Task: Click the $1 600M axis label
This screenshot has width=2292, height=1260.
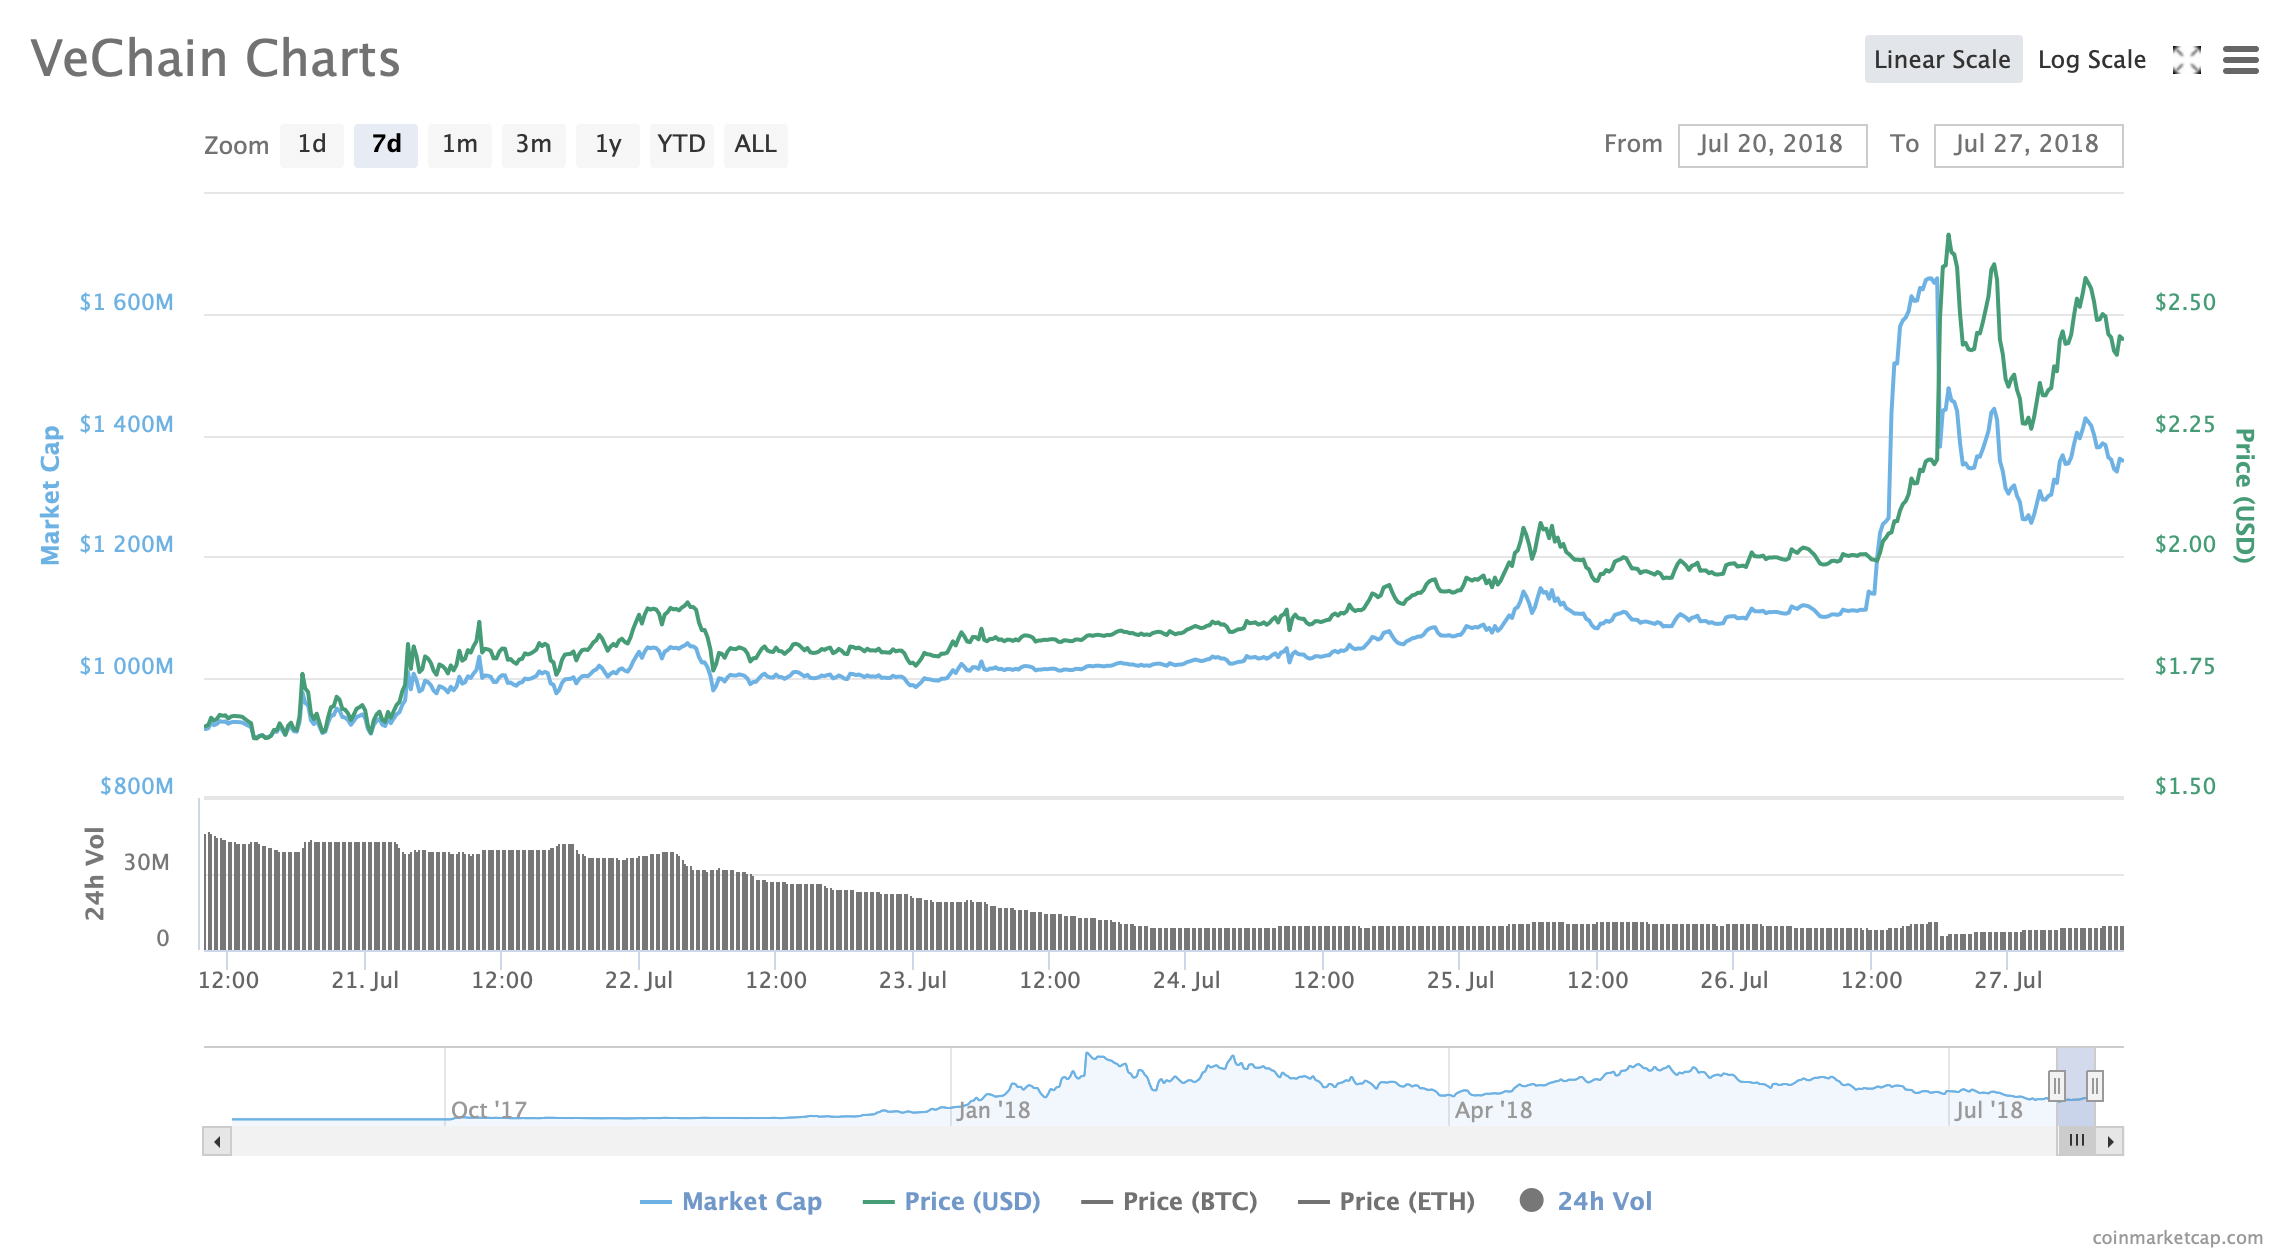Action: (127, 302)
